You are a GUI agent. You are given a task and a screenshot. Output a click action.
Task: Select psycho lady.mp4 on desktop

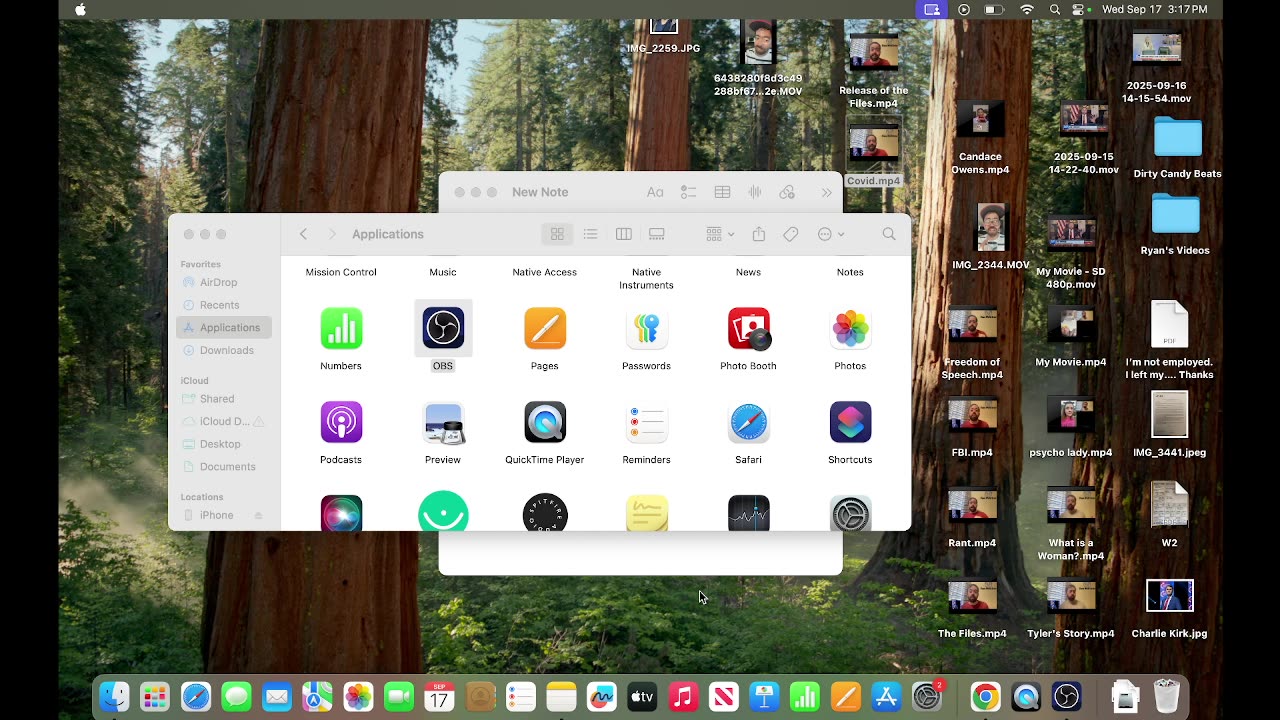coord(1070,415)
